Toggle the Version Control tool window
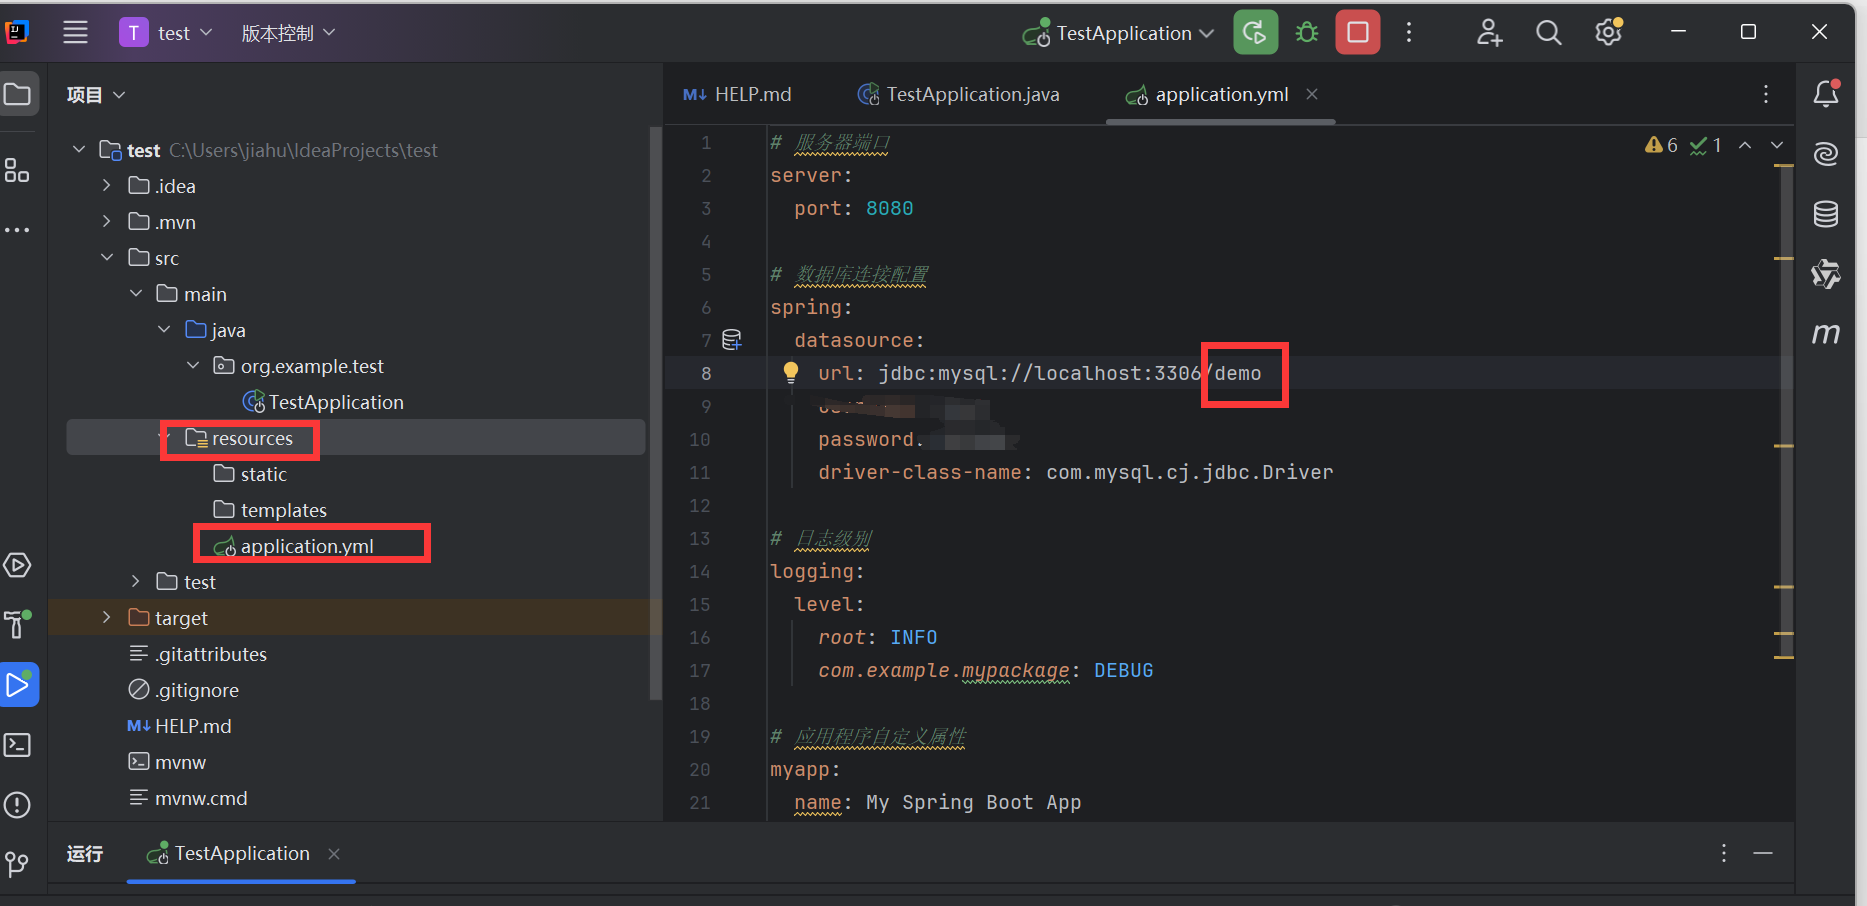 [18, 864]
